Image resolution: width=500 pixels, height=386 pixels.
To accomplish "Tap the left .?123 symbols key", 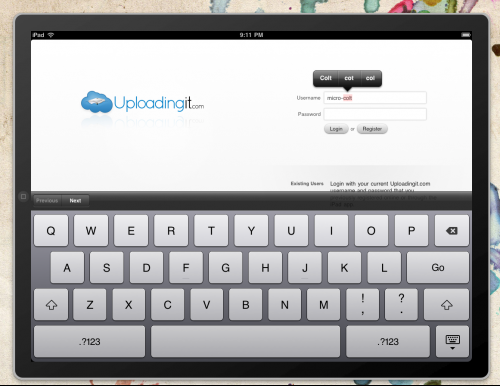I will (89, 342).
